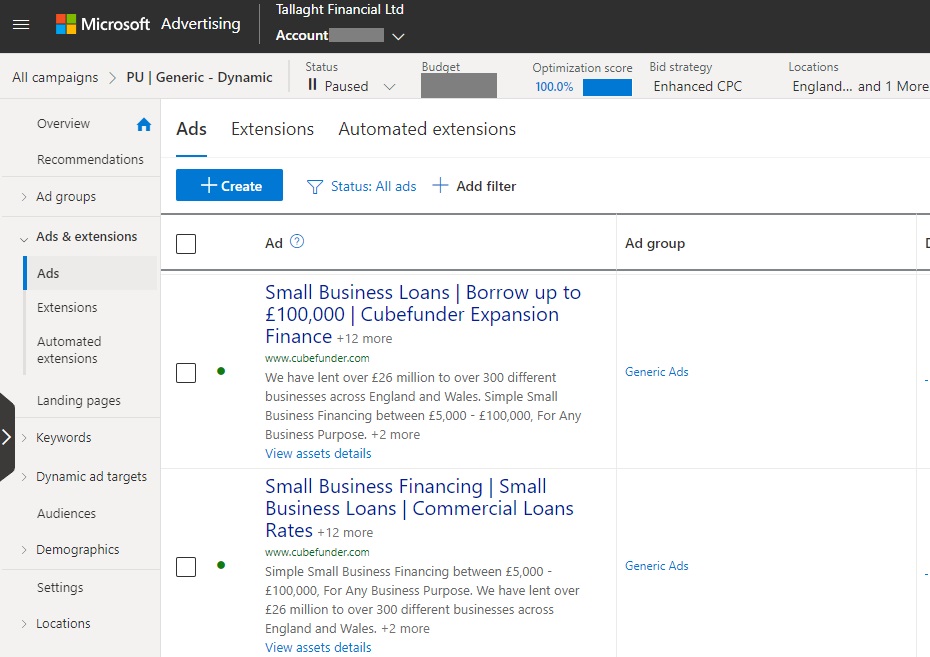Open the hamburger navigation menu
This screenshot has width=930, height=657.
click(x=21, y=24)
